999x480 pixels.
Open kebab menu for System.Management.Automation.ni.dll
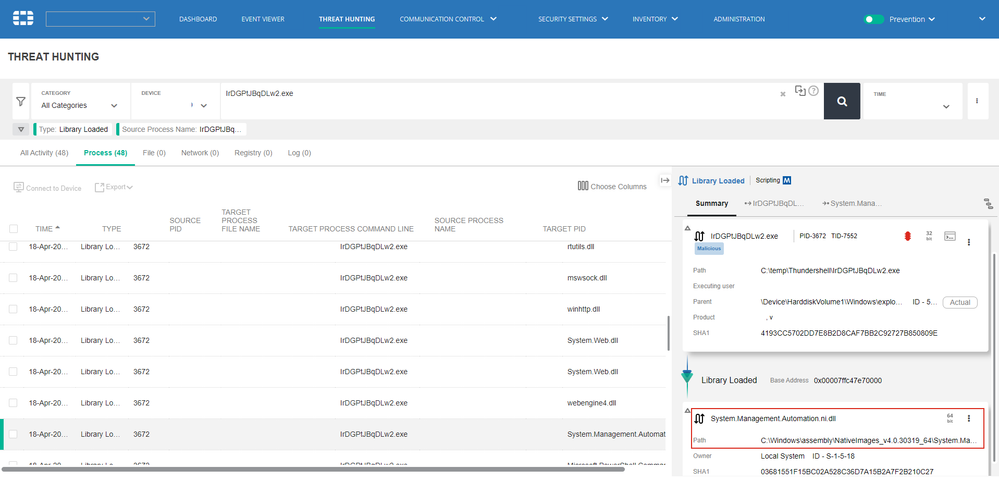pyautogui.click(x=968, y=419)
